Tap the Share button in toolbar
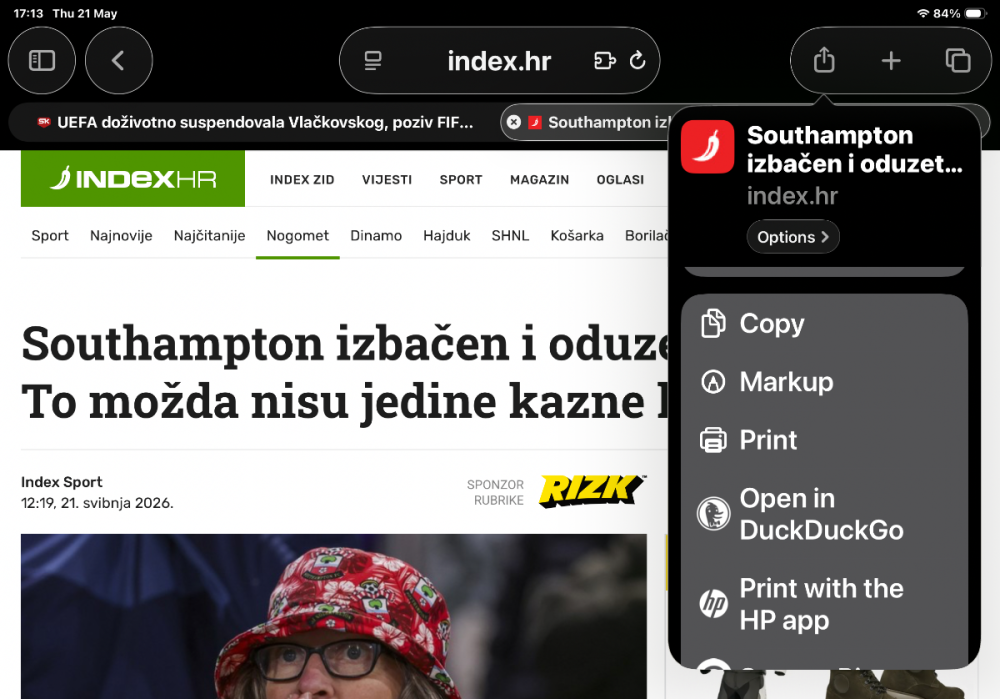Viewport: 1000px width, 699px height. 824,61
